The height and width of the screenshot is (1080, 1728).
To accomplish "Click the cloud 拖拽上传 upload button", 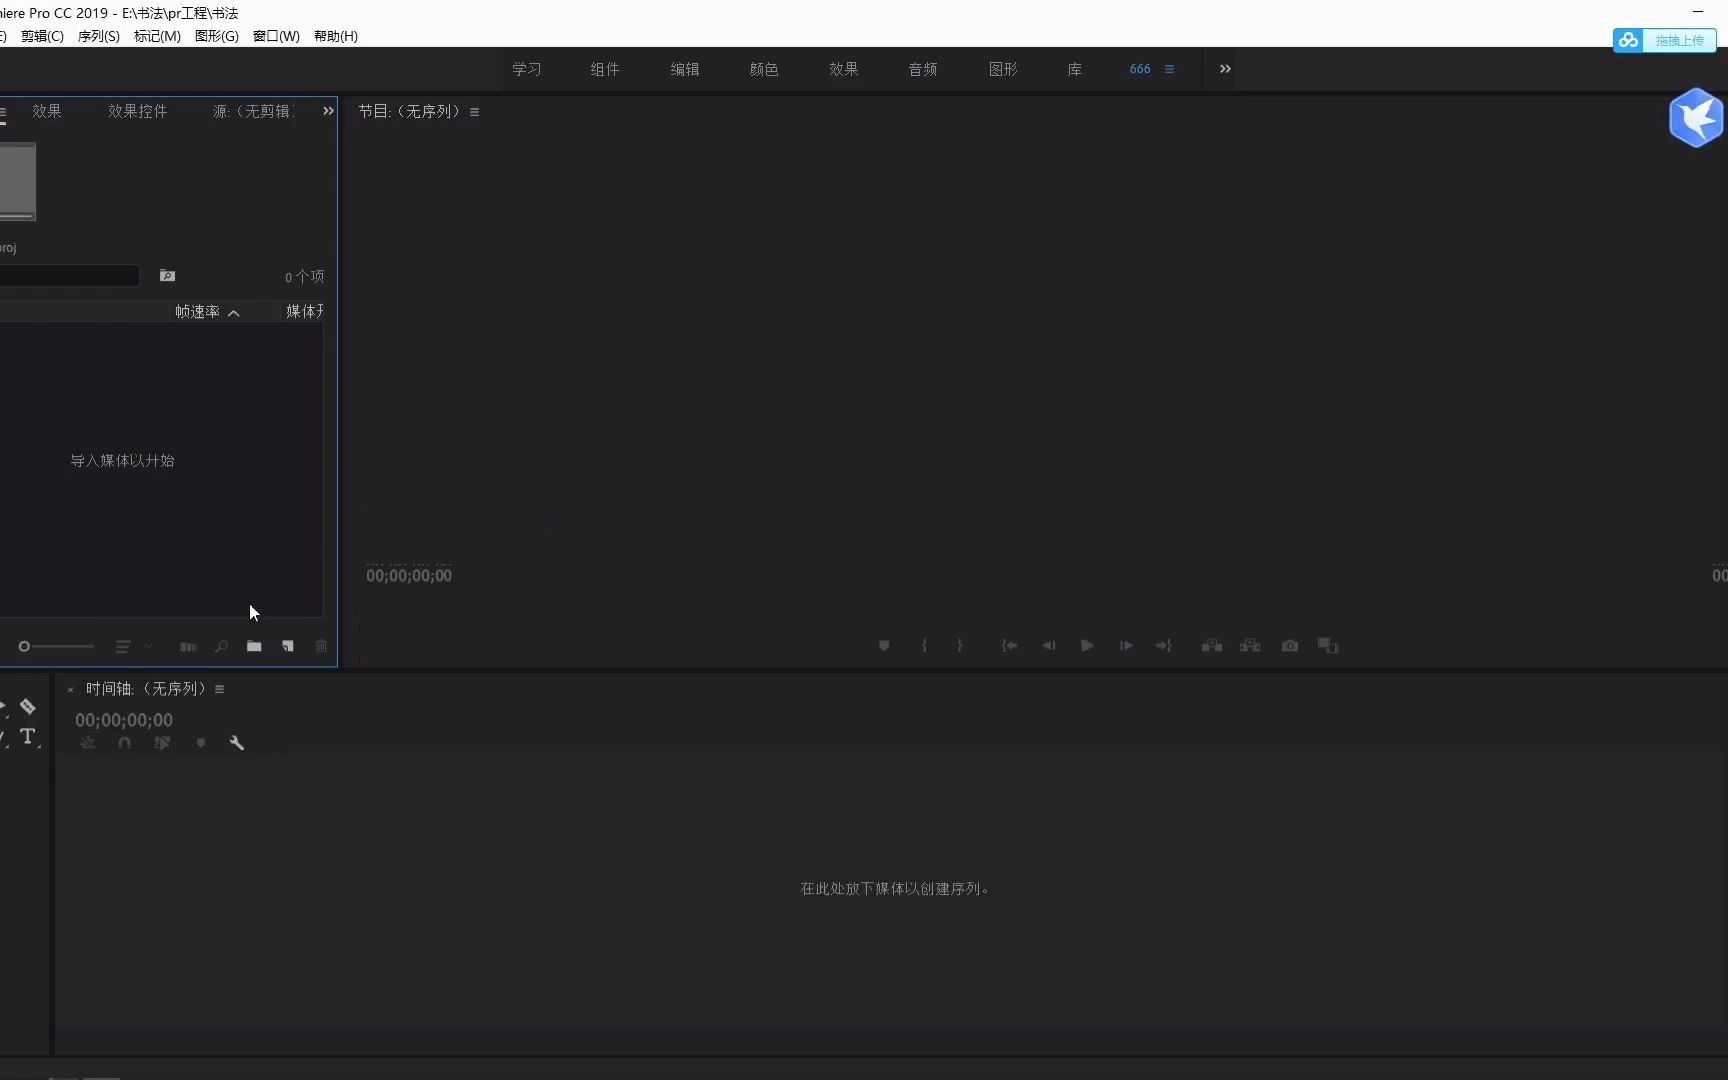I will click(x=1665, y=41).
